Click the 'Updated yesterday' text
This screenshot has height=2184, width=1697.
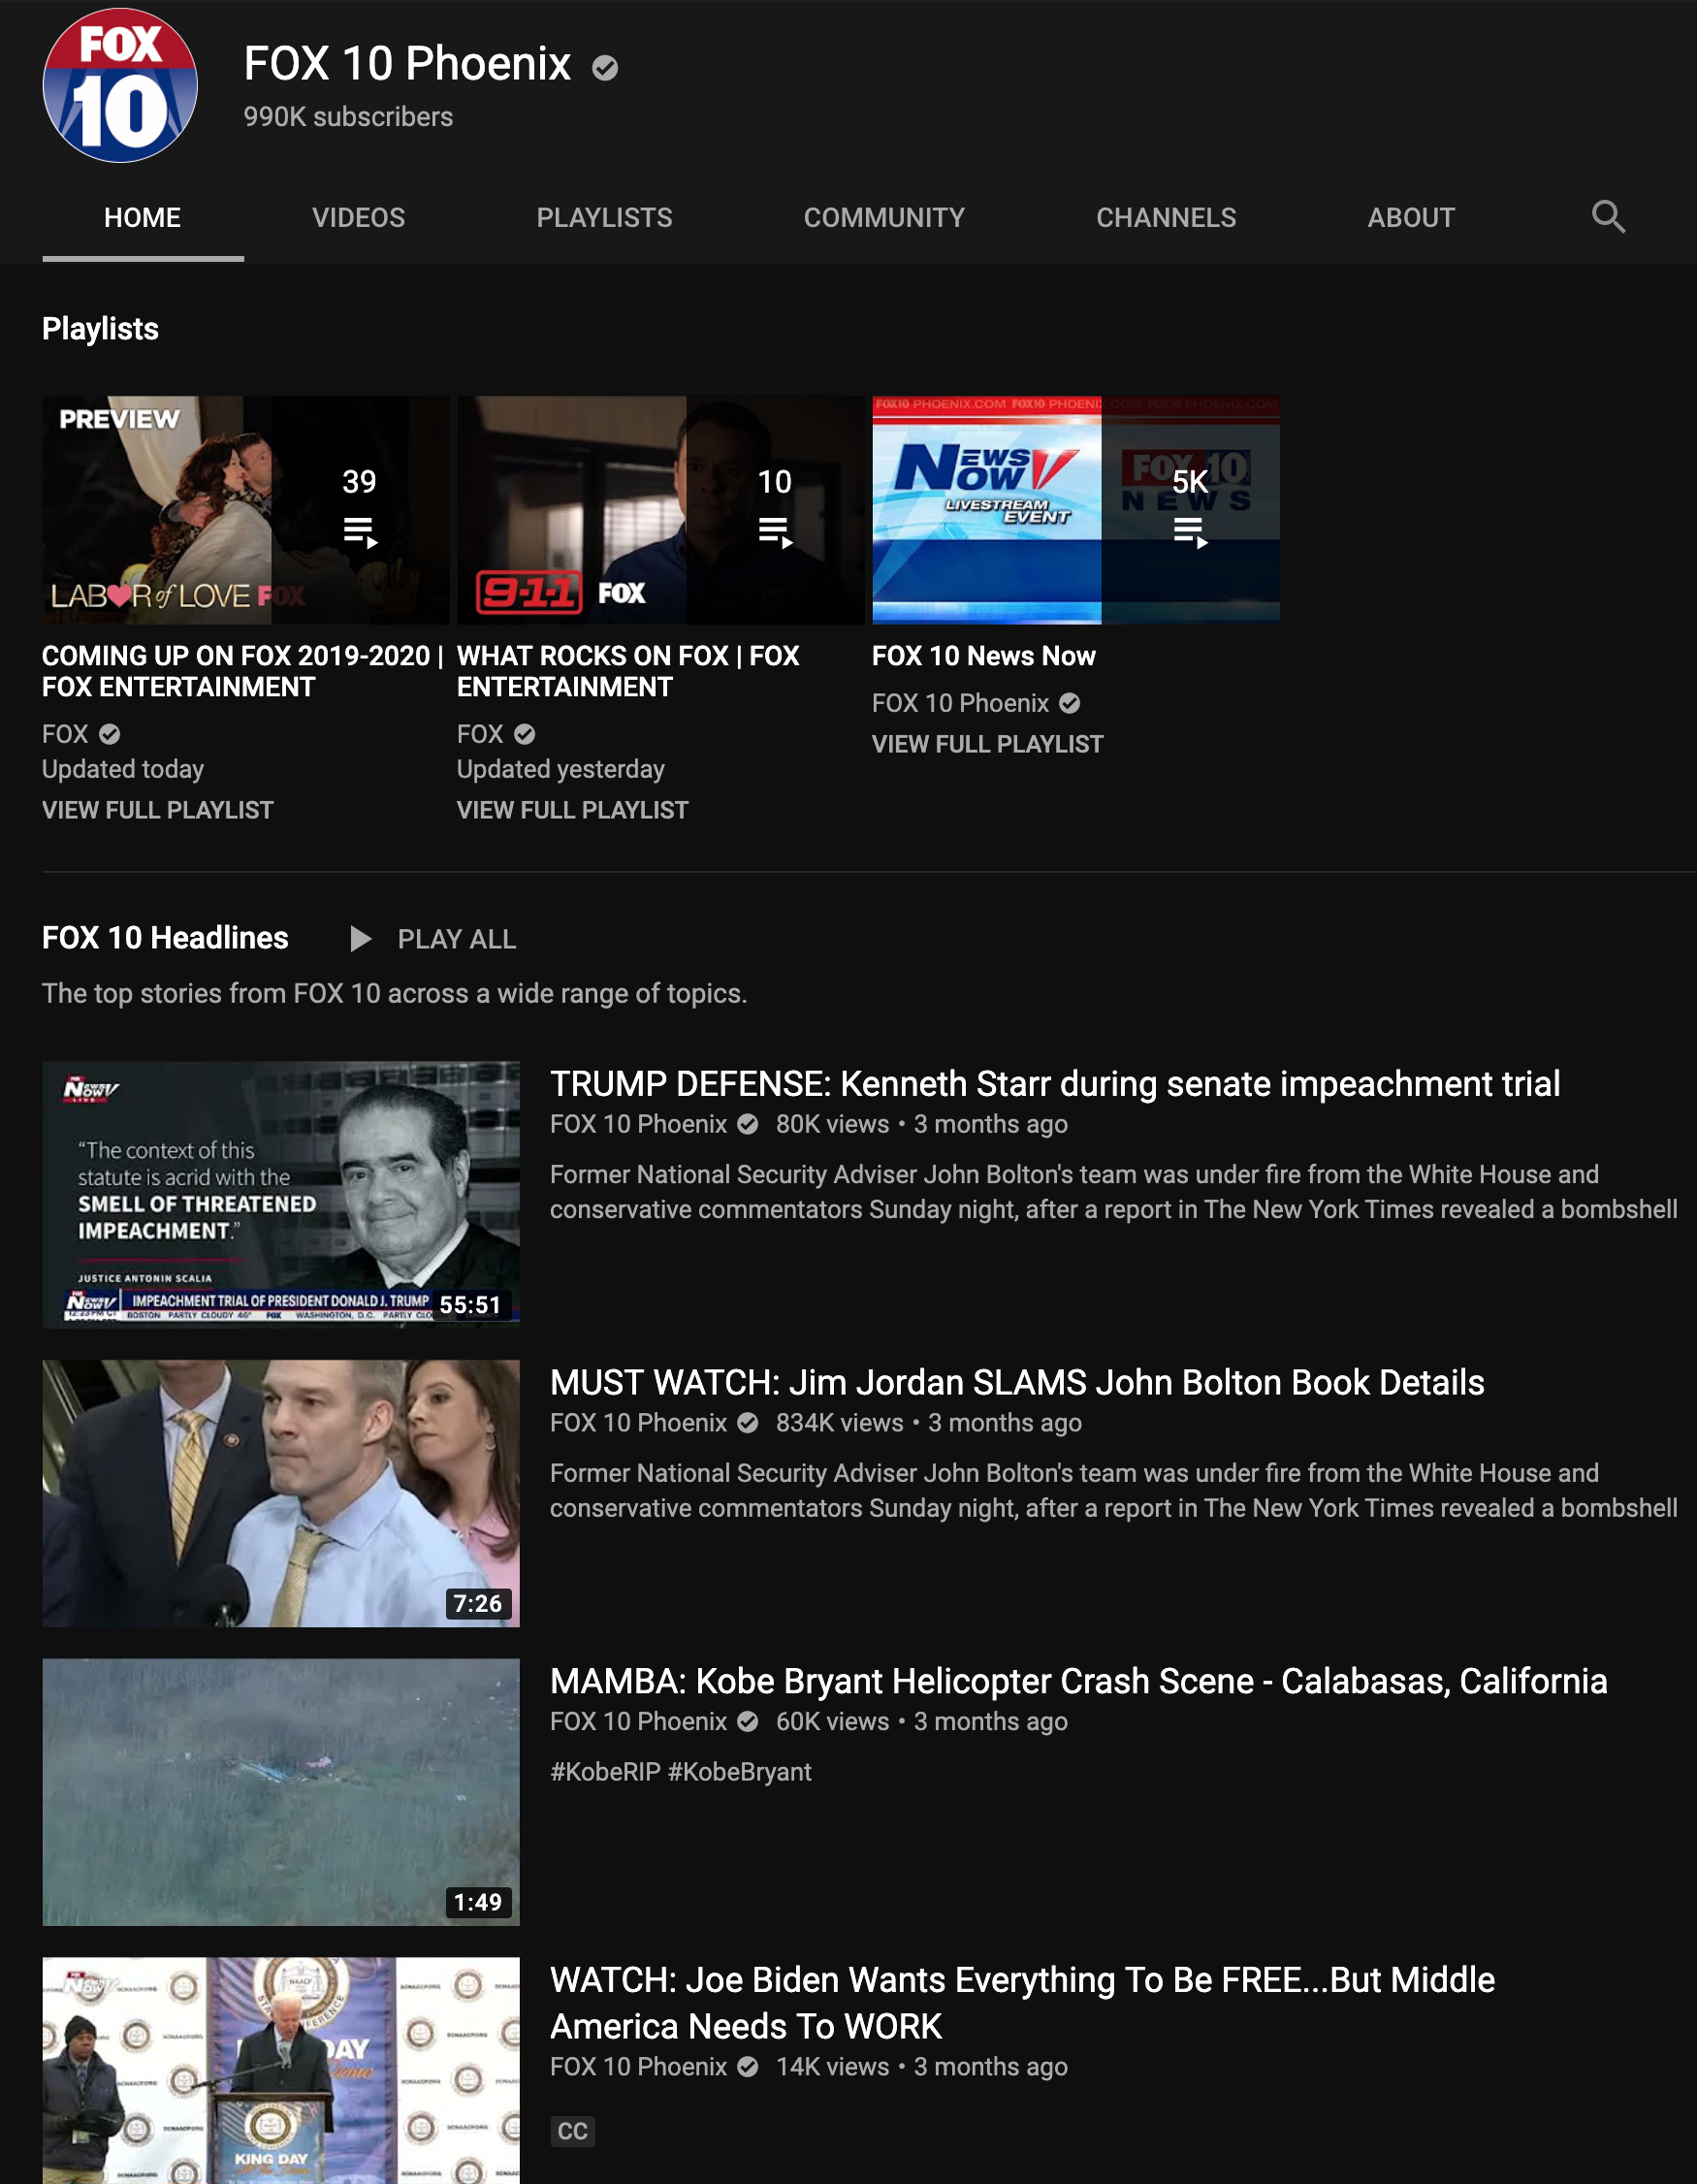(x=561, y=769)
